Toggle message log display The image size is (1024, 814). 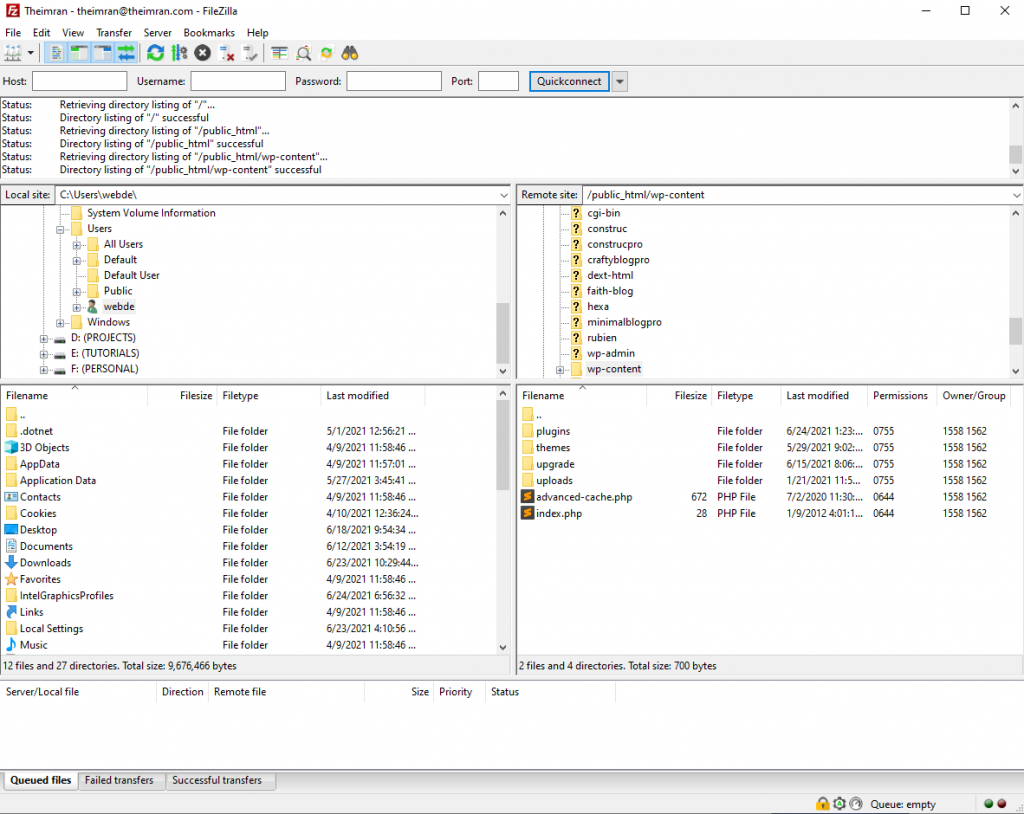tap(57, 53)
